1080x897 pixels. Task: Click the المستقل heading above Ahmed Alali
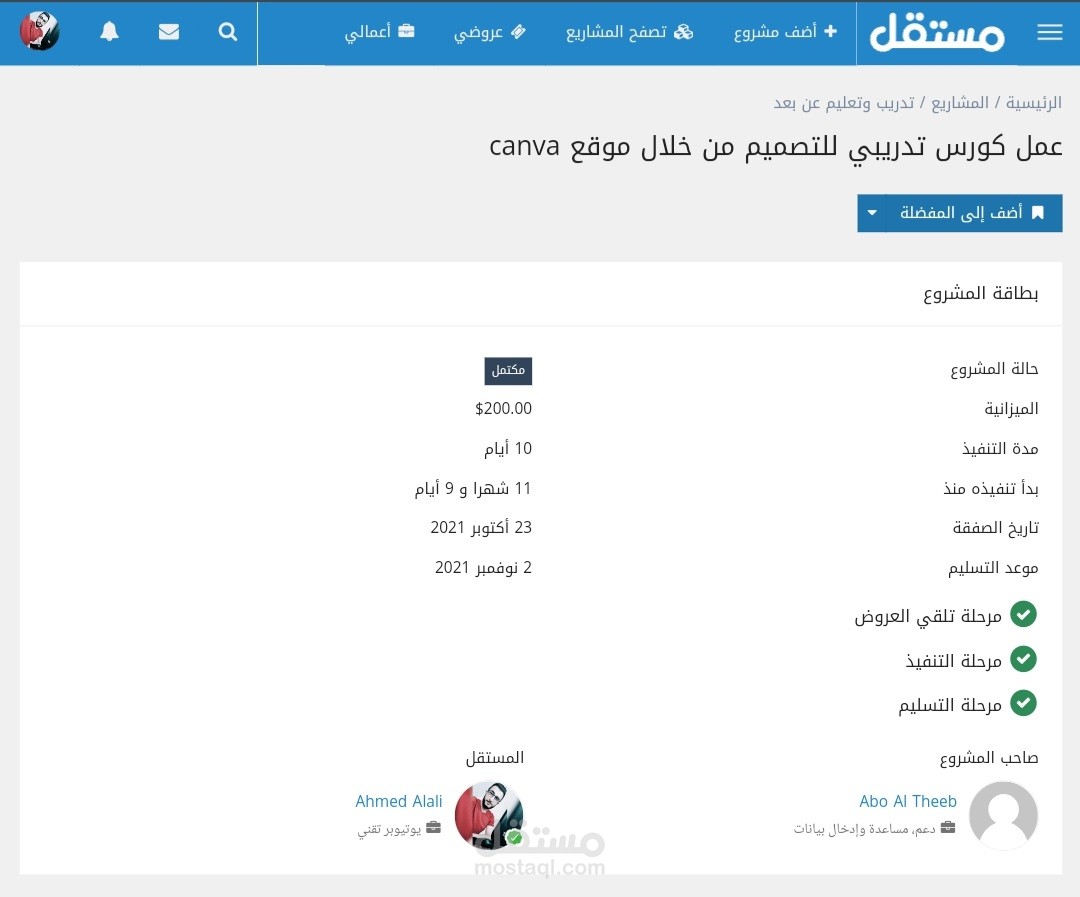495,759
